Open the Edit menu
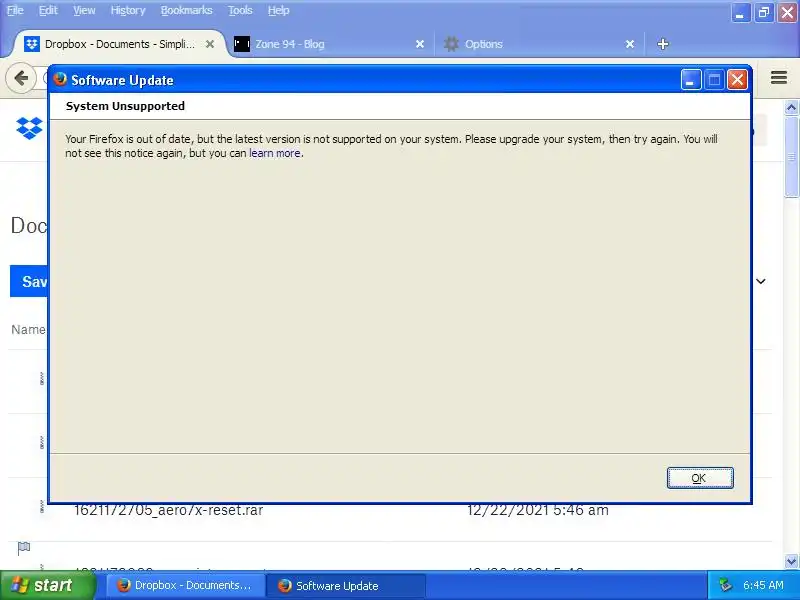The width and height of the screenshot is (800, 600). (48, 10)
